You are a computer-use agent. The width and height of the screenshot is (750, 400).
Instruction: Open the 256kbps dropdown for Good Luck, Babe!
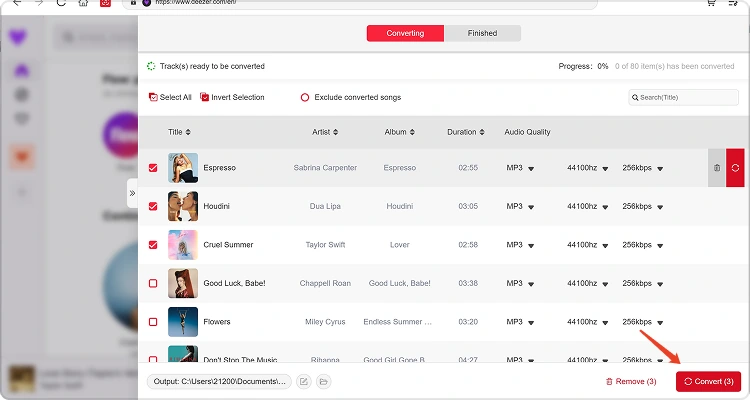point(642,283)
